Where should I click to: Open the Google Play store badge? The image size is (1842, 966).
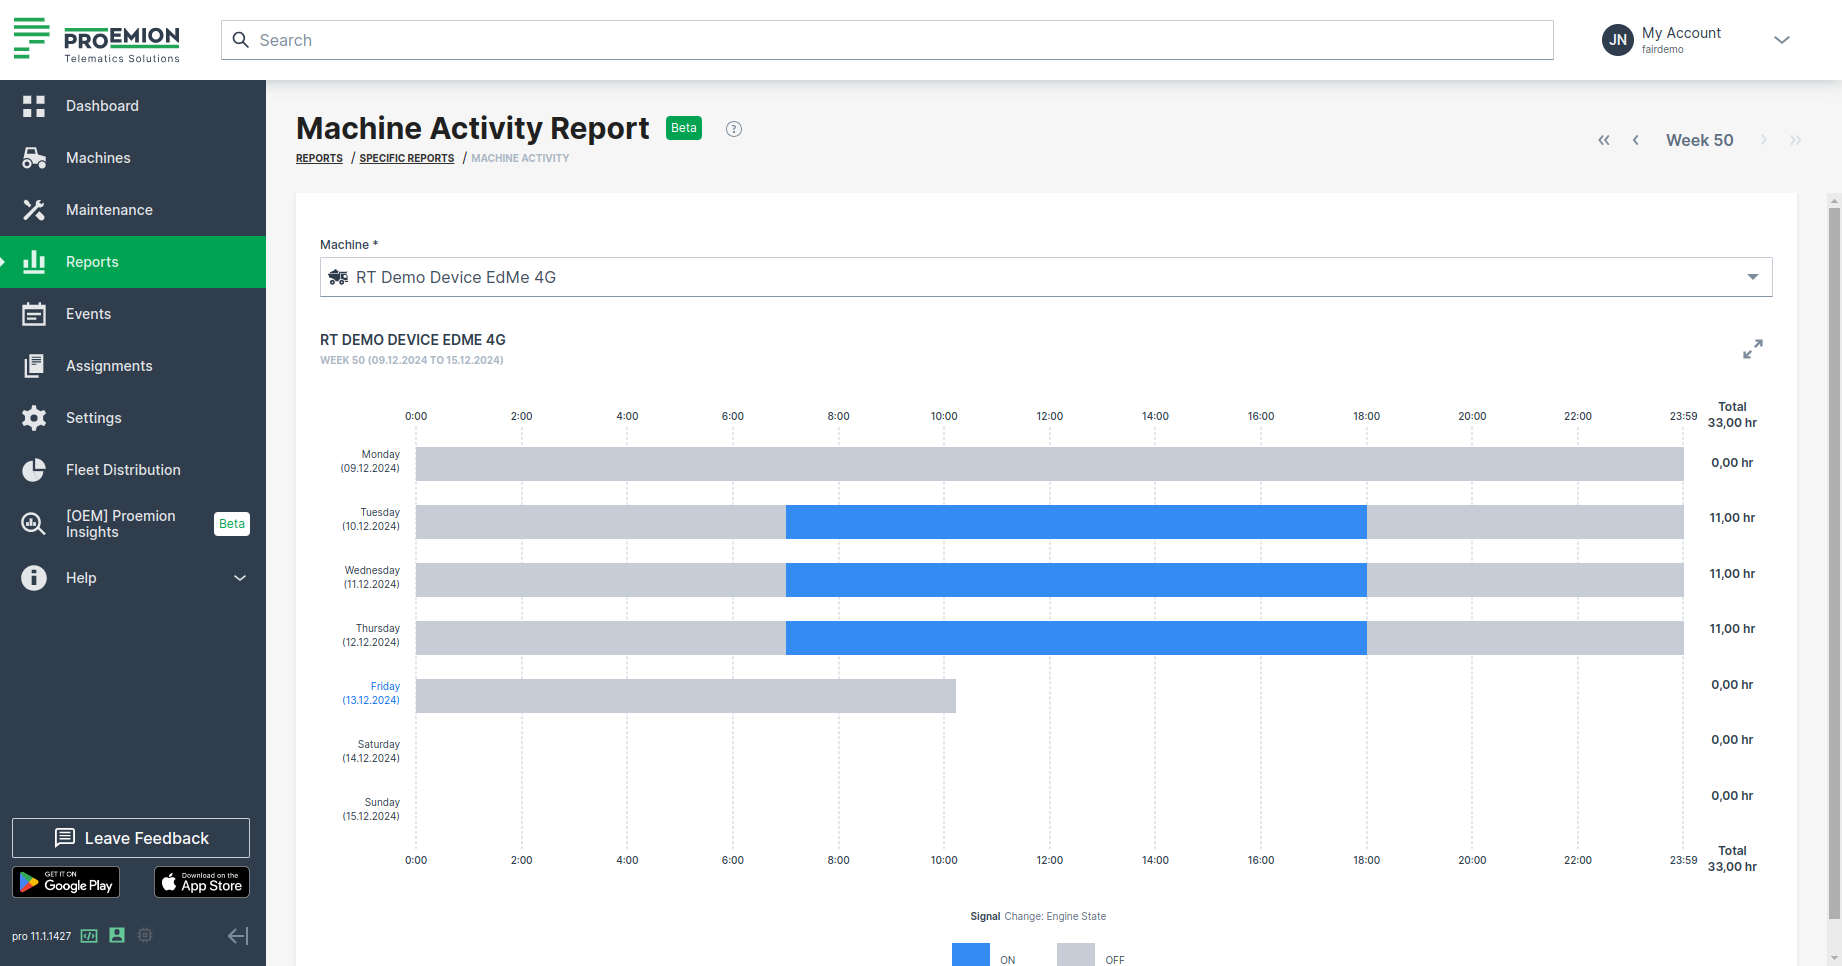pyautogui.click(x=66, y=882)
